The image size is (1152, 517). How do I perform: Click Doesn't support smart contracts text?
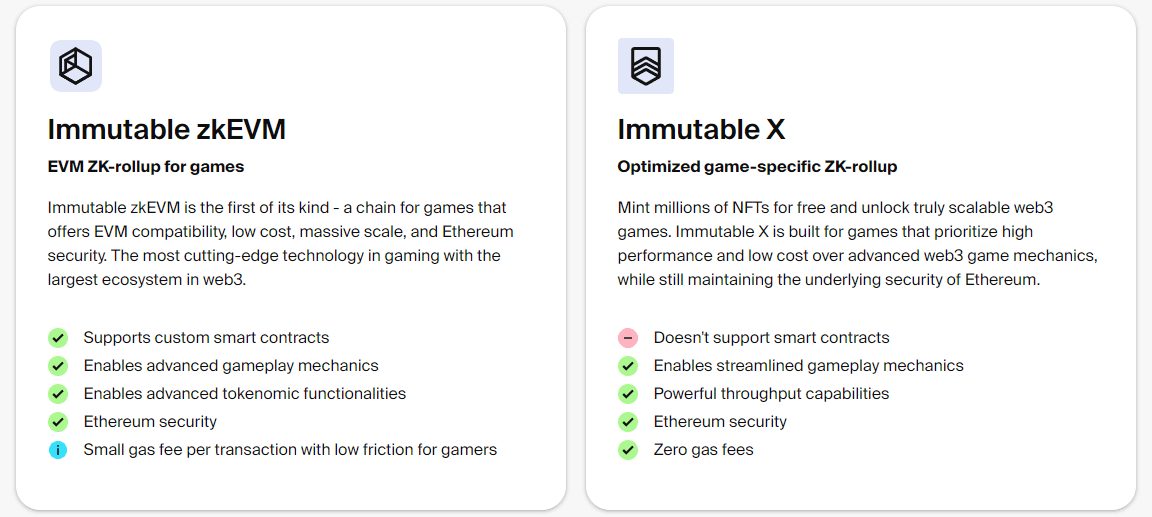(771, 338)
